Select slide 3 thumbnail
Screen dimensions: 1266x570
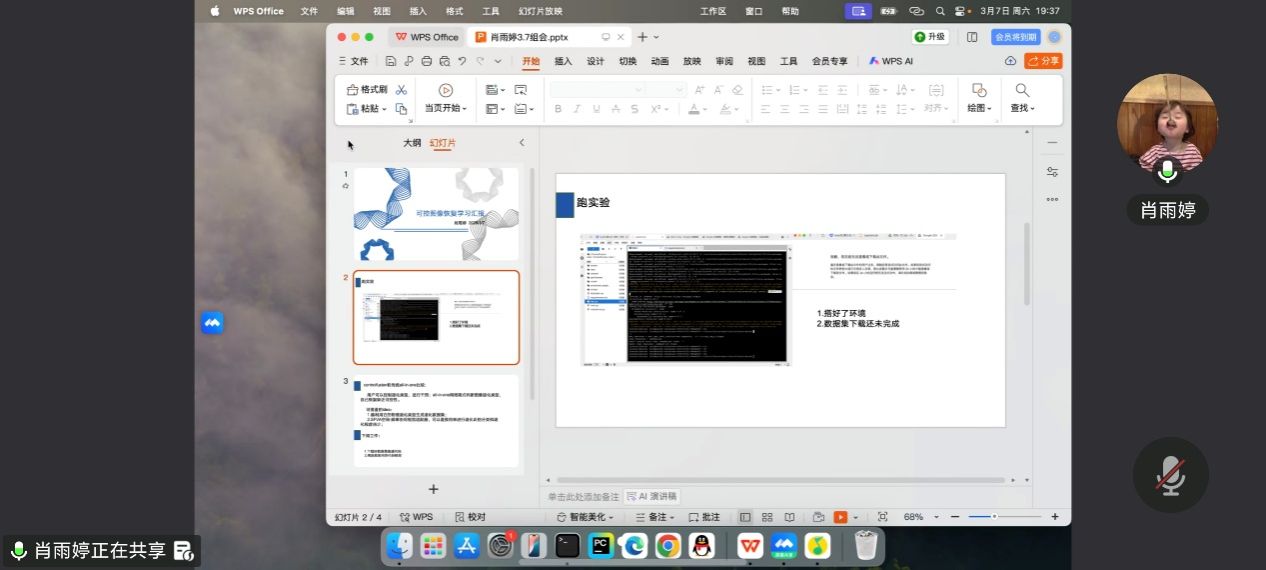click(x=436, y=421)
